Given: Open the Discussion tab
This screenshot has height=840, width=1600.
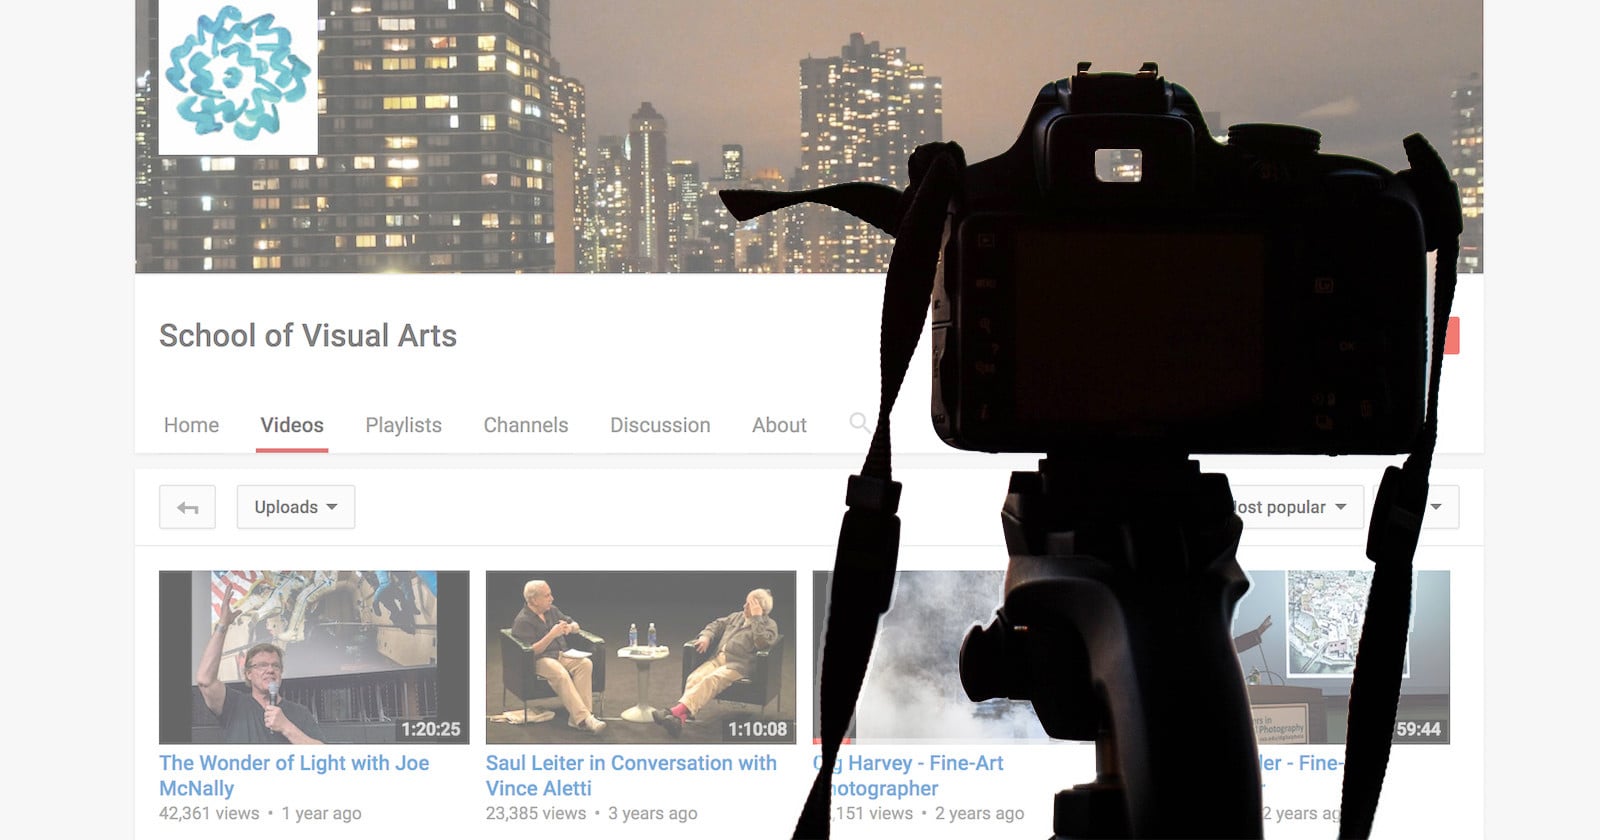Looking at the screenshot, I should click(660, 425).
